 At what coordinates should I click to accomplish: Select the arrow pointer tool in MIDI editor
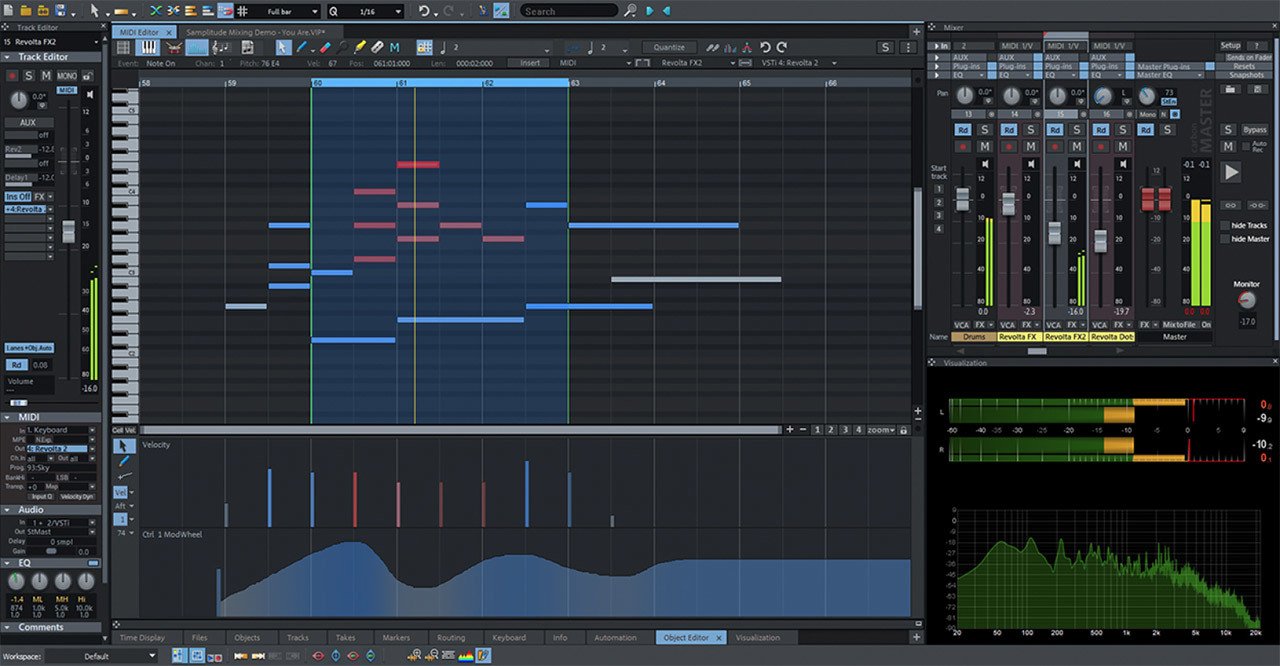(282, 47)
